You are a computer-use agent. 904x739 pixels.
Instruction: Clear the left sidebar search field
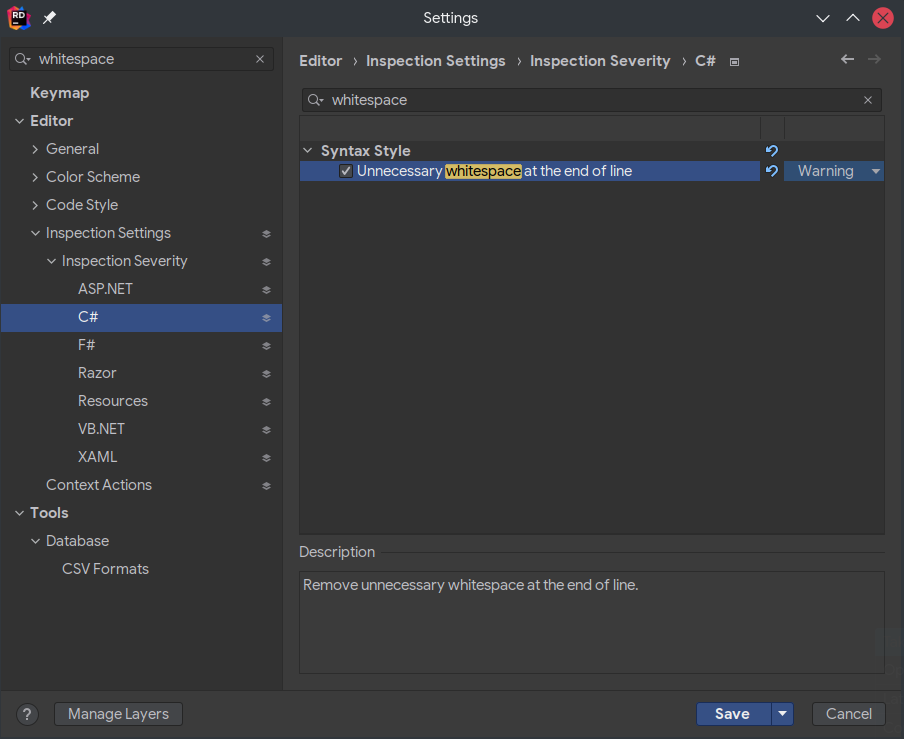(260, 59)
